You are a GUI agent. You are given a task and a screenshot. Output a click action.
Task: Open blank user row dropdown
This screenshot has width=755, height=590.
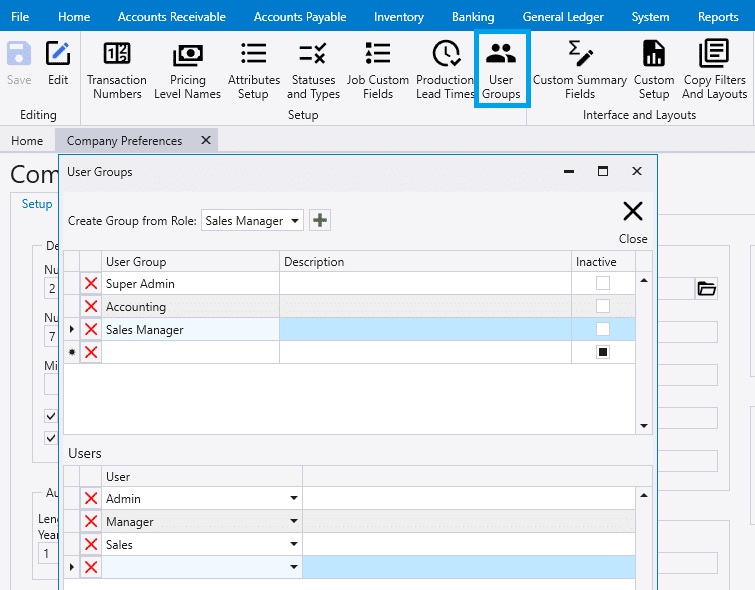294,567
